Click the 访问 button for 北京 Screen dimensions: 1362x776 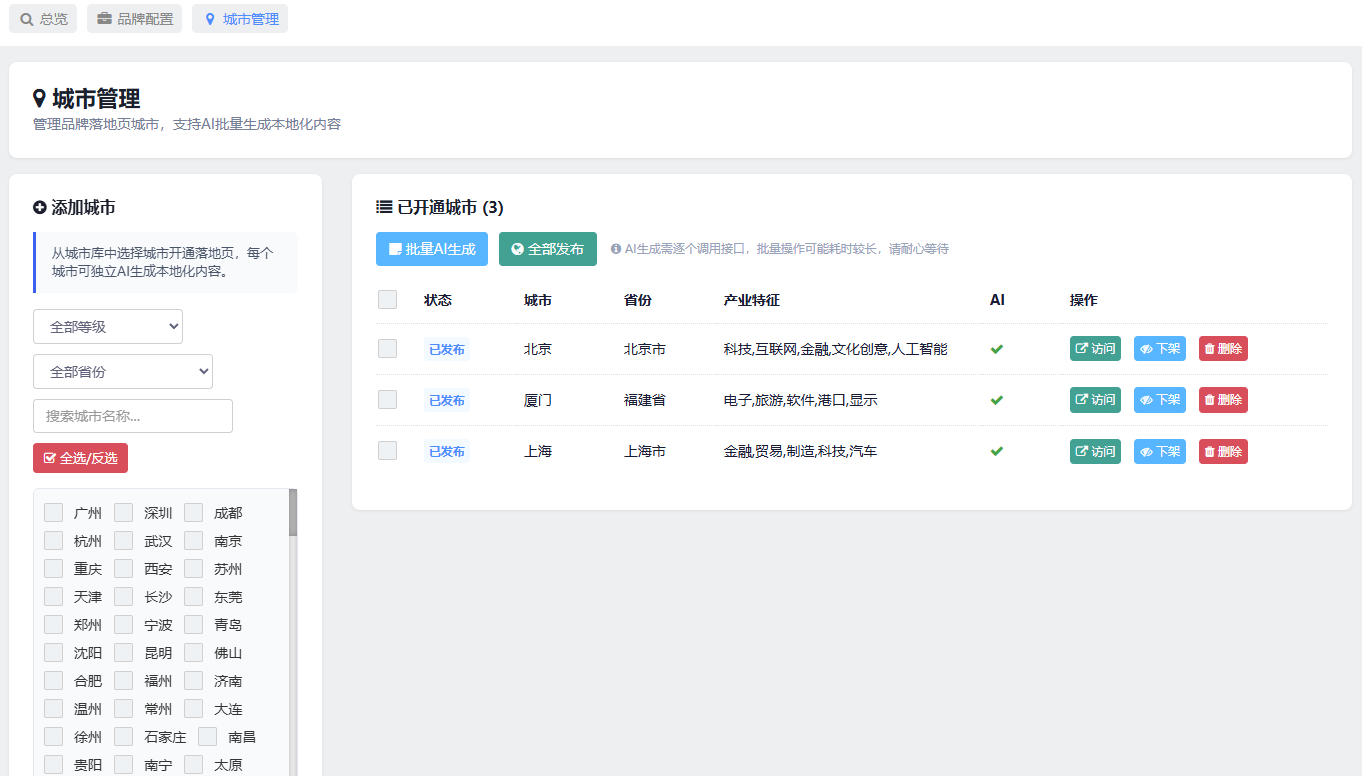click(x=1095, y=349)
